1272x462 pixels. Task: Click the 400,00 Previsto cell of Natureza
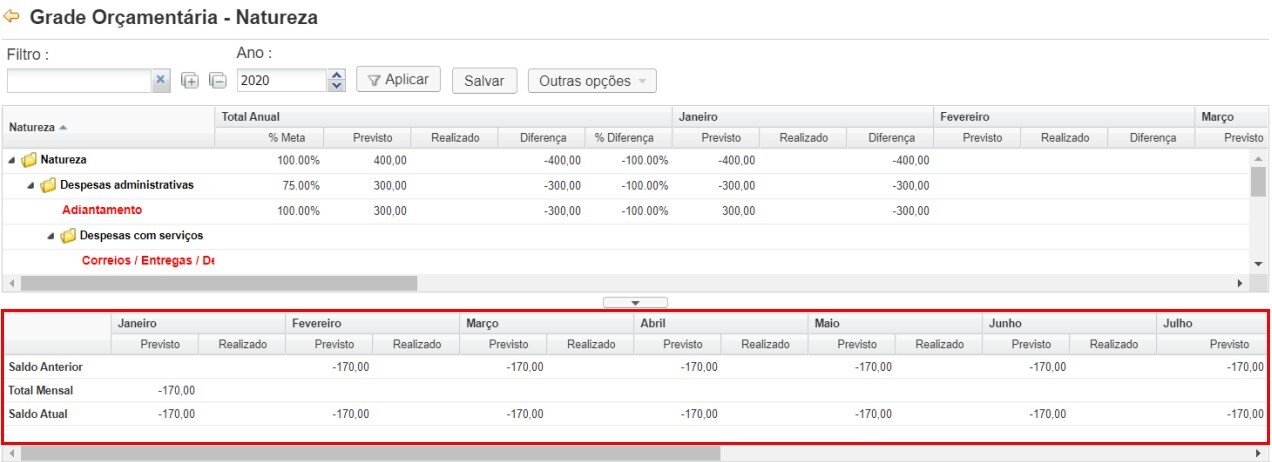point(389,160)
